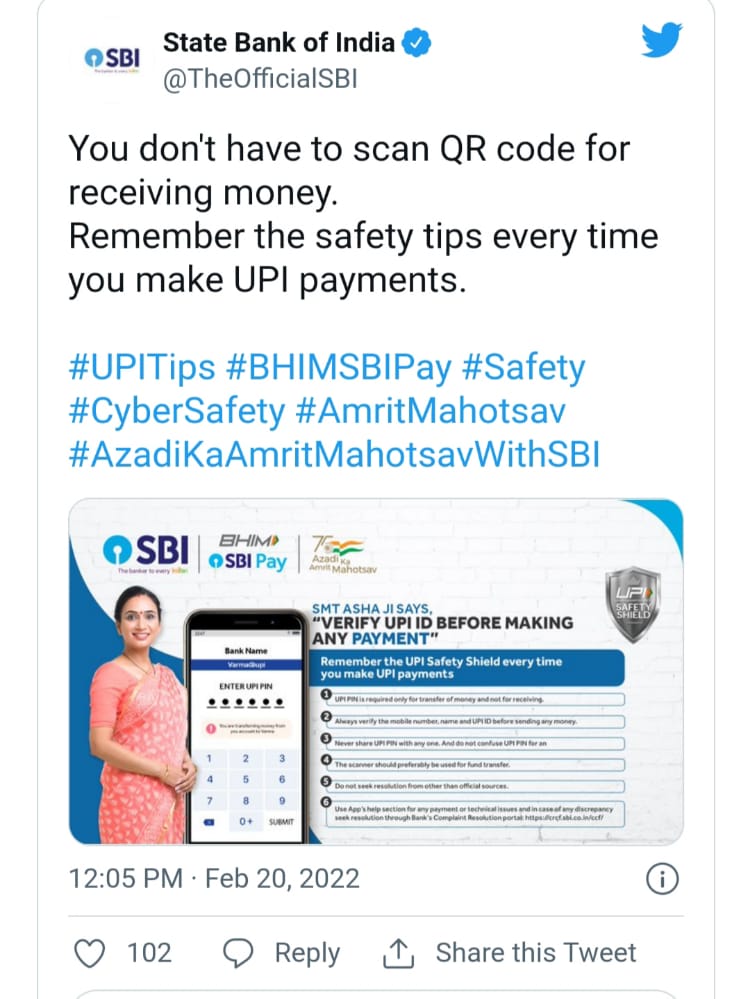Image resolution: width=750 pixels, height=999 pixels.
Task: Open the #UPITips hashtag
Action: tap(142, 368)
